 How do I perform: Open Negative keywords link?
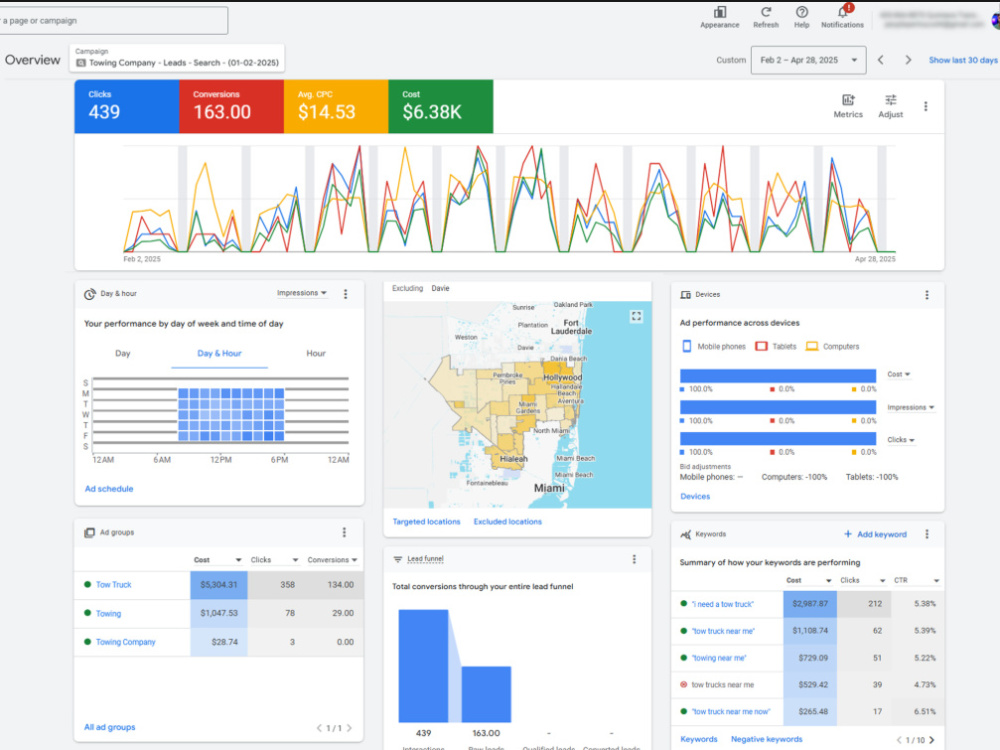(x=767, y=739)
